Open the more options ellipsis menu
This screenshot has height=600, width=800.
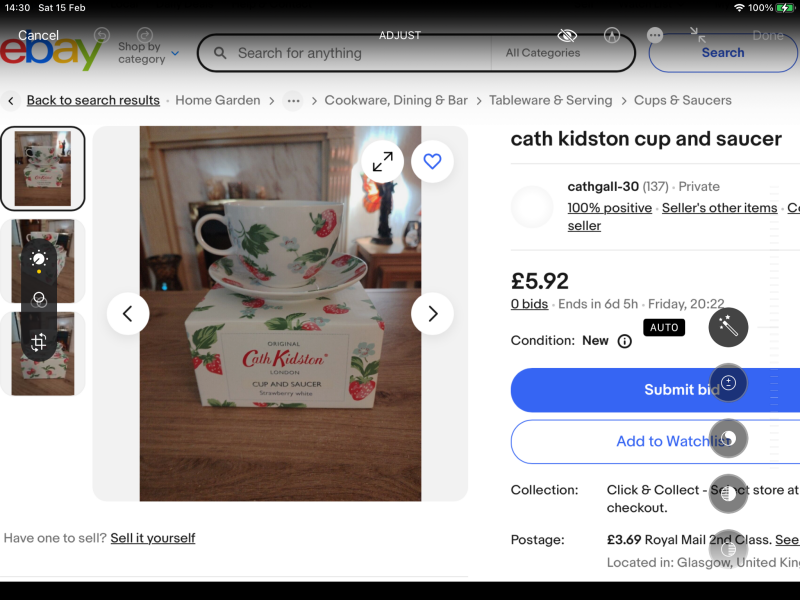[x=654, y=34]
